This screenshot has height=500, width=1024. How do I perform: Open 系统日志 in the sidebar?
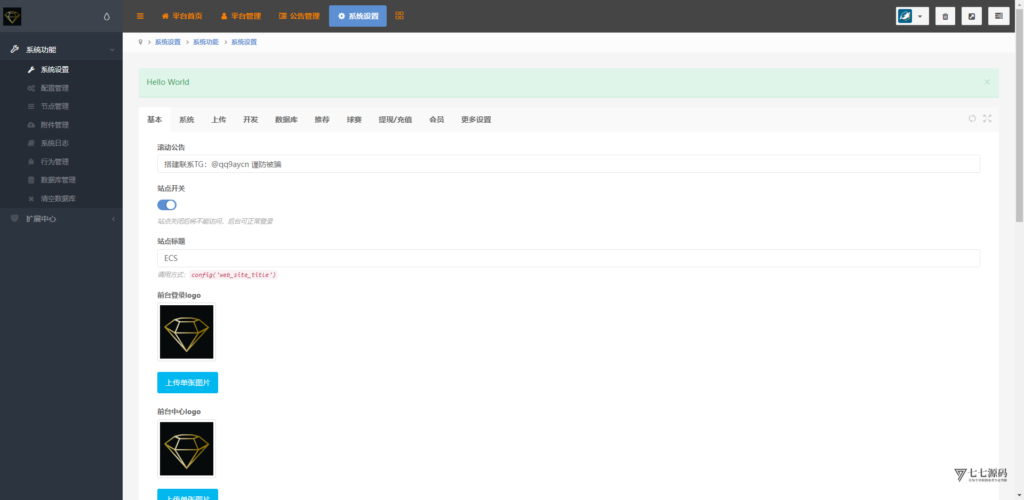[55, 143]
